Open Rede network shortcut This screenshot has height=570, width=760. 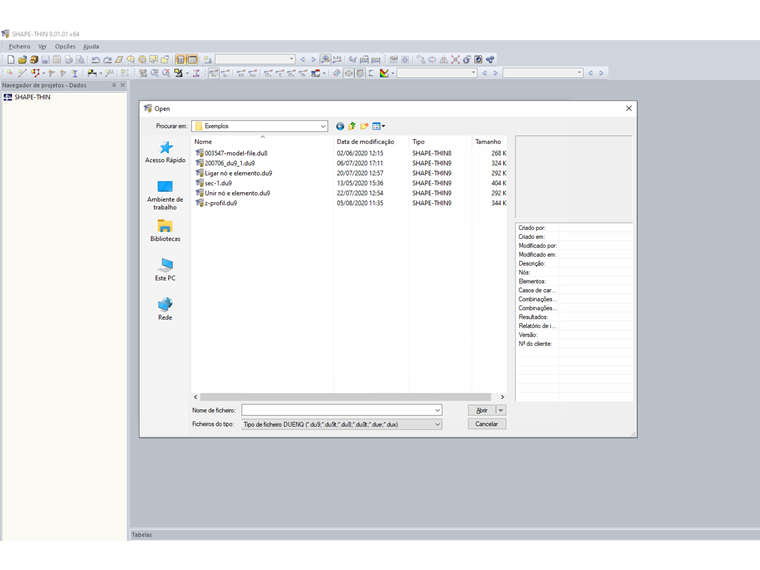(x=165, y=309)
